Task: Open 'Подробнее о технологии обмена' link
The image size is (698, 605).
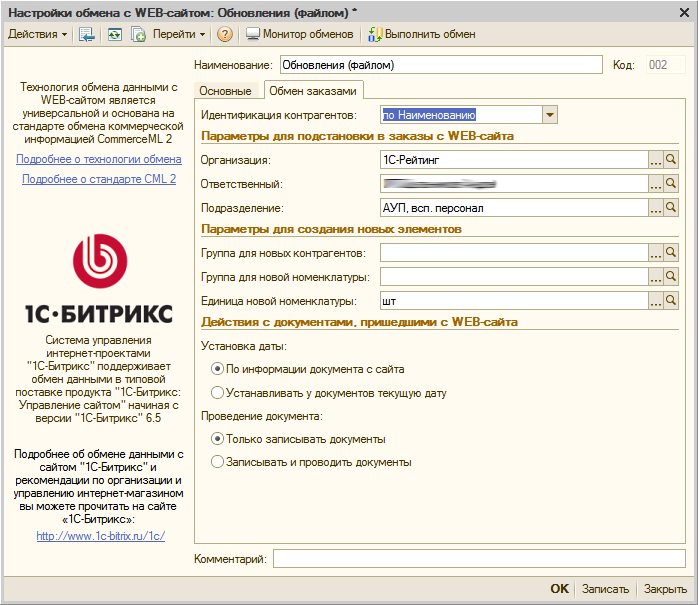Action: [99, 159]
